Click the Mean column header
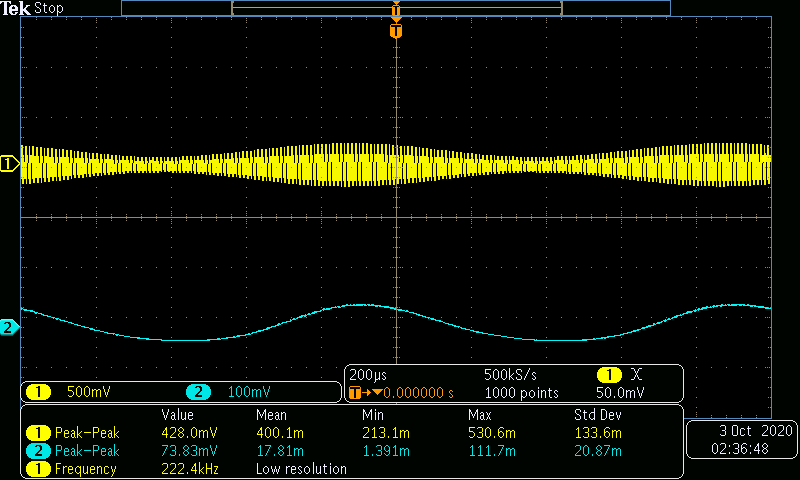800x480 pixels. 271,415
